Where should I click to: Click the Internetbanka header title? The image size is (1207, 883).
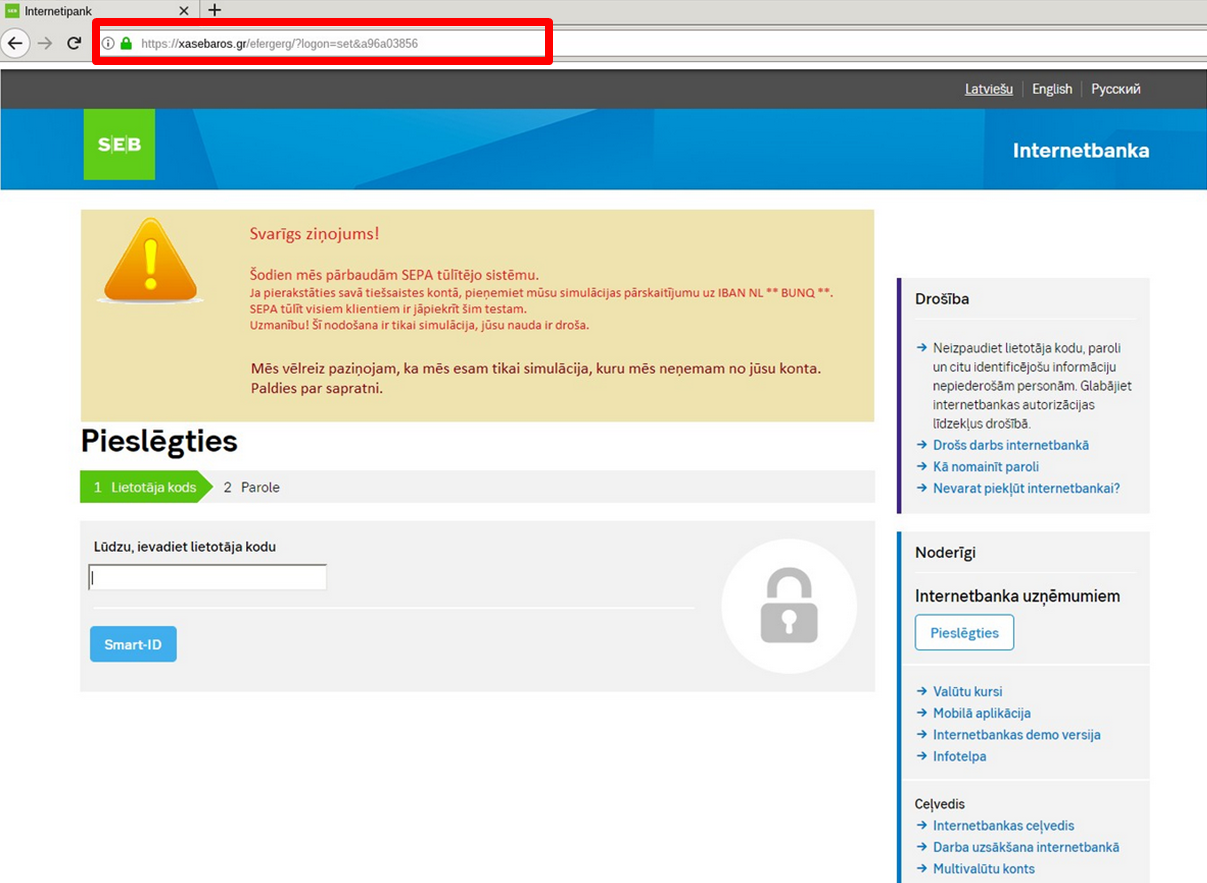(1081, 151)
